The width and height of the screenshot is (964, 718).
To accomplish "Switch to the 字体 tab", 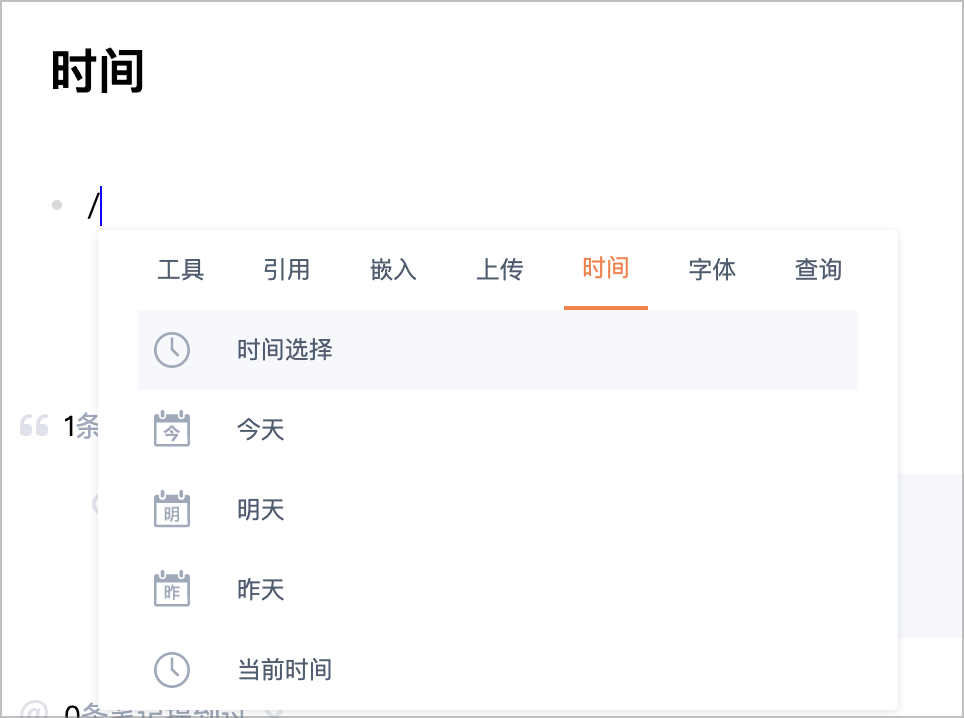I will point(712,270).
